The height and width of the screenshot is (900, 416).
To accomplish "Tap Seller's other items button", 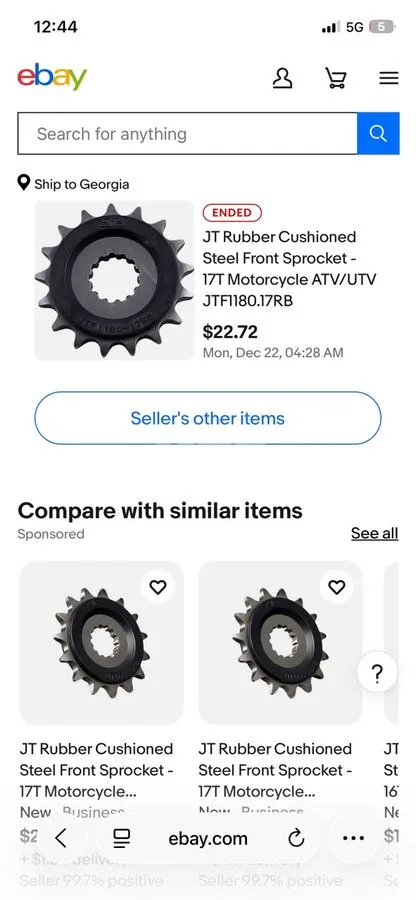I will click(x=208, y=418).
